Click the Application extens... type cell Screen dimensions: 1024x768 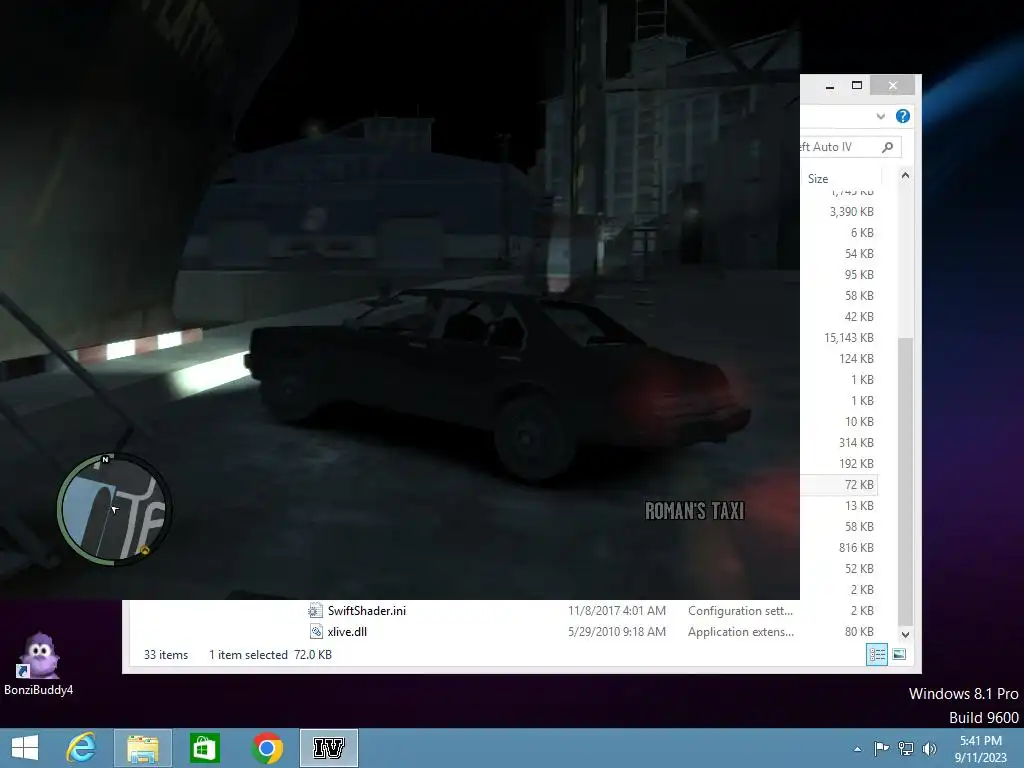741,632
